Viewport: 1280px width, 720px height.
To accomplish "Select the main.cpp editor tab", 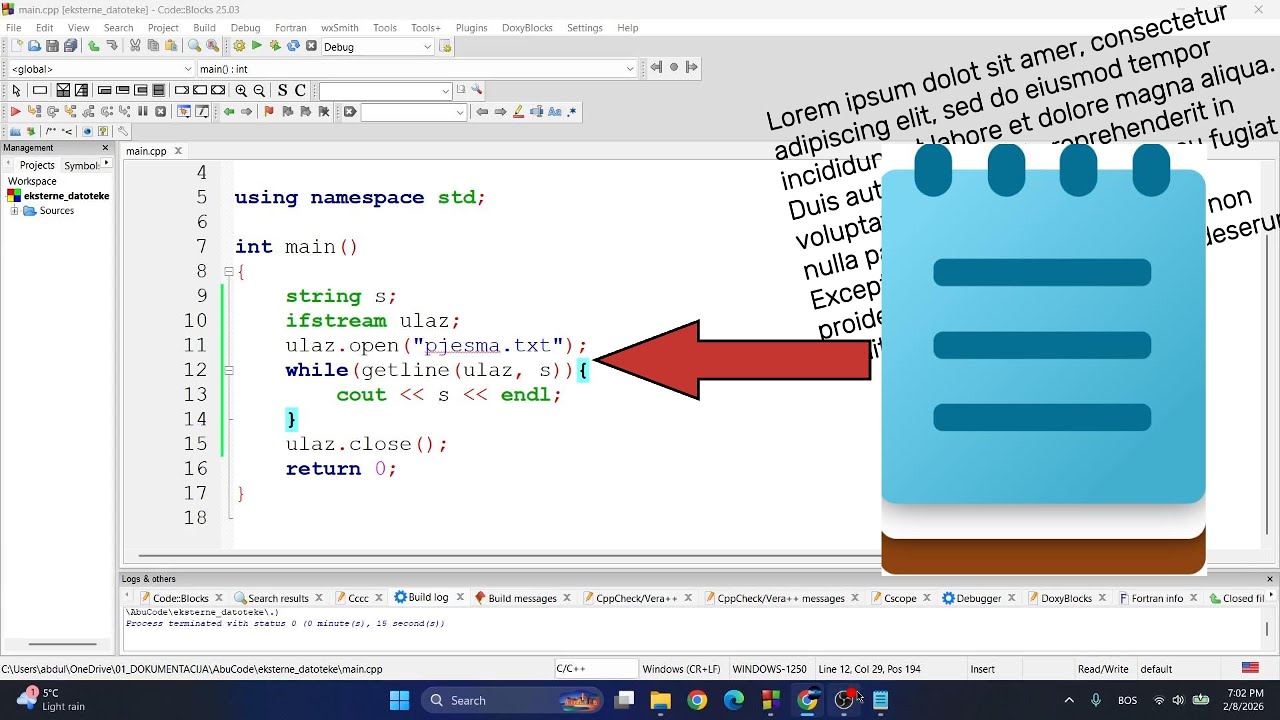I will tap(146, 151).
